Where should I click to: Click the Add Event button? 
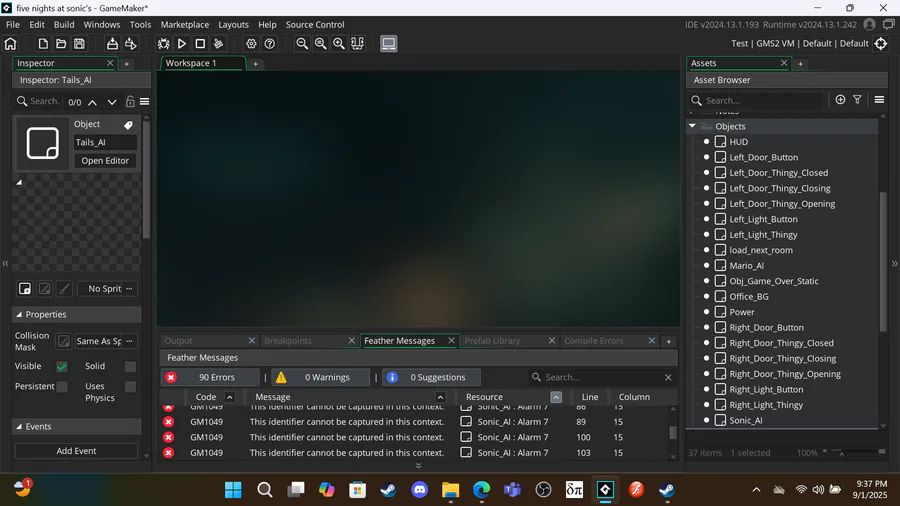76,451
